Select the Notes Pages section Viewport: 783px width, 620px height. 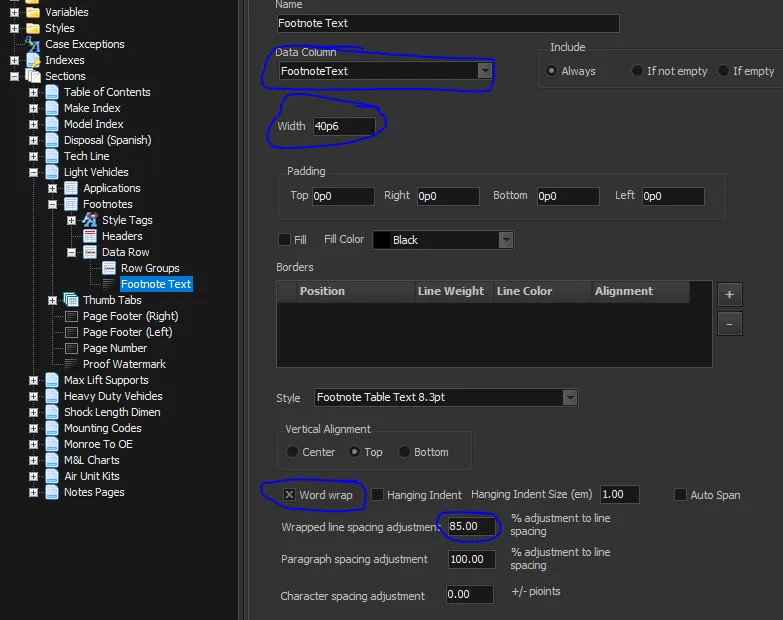click(x=94, y=492)
